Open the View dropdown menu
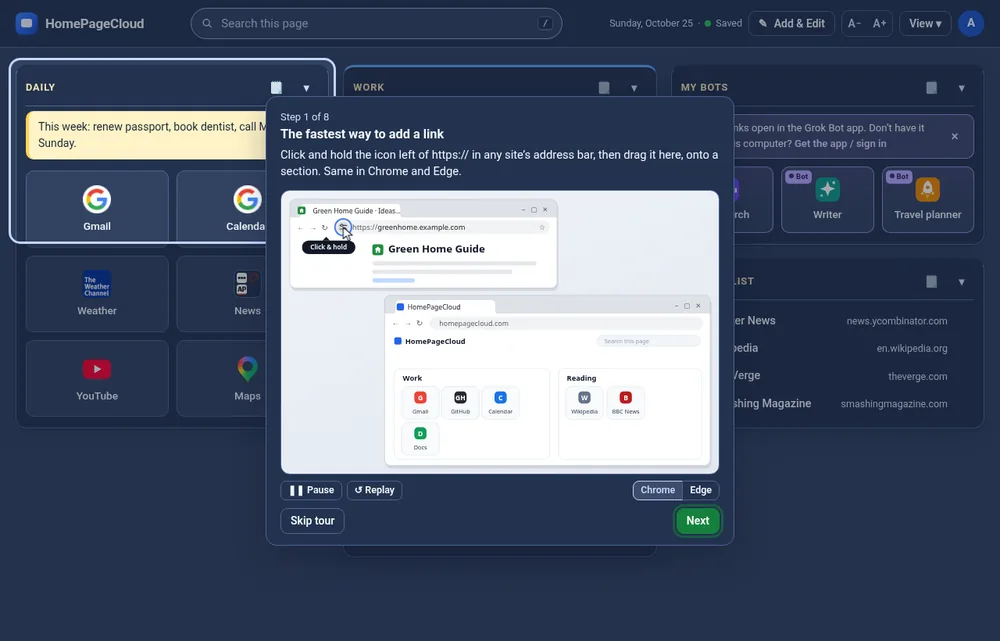The width and height of the screenshot is (1000, 641). pyautogui.click(x=925, y=24)
